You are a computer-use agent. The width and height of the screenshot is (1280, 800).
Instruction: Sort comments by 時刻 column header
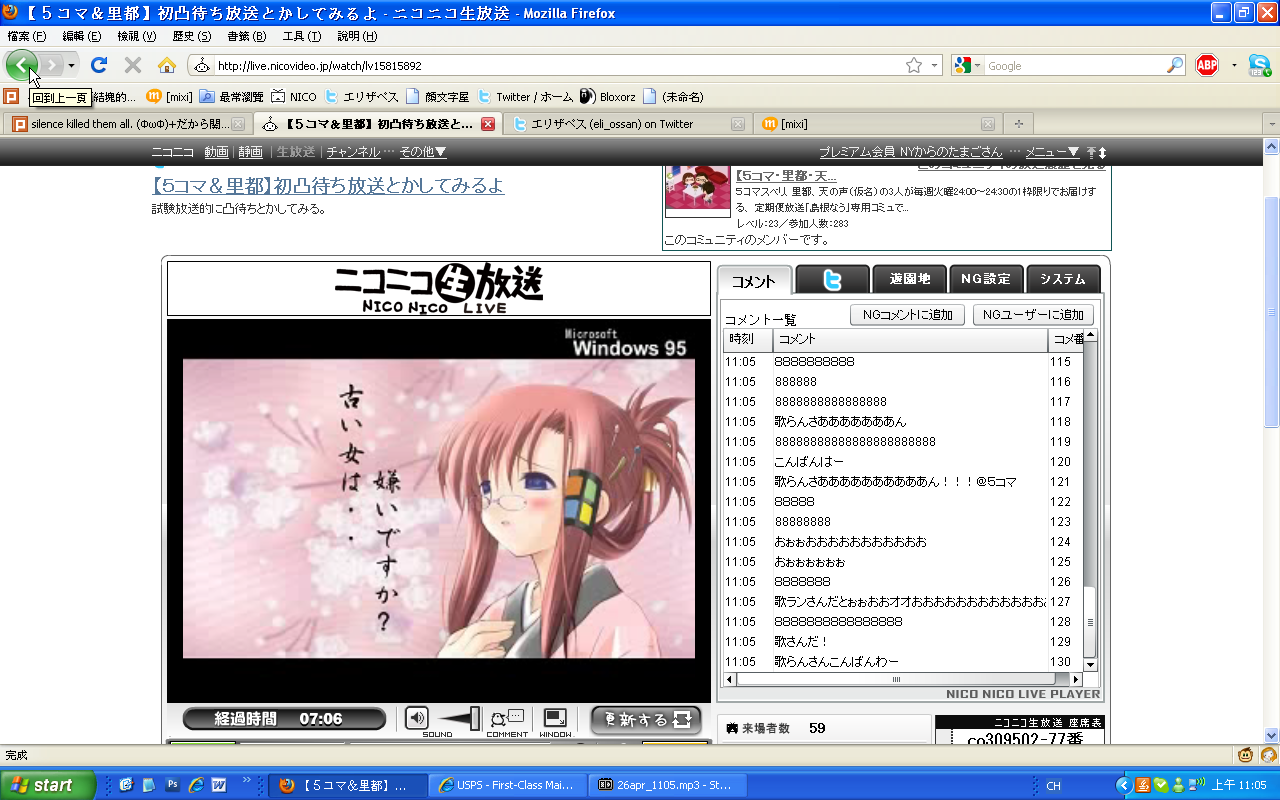tap(748, 340)
